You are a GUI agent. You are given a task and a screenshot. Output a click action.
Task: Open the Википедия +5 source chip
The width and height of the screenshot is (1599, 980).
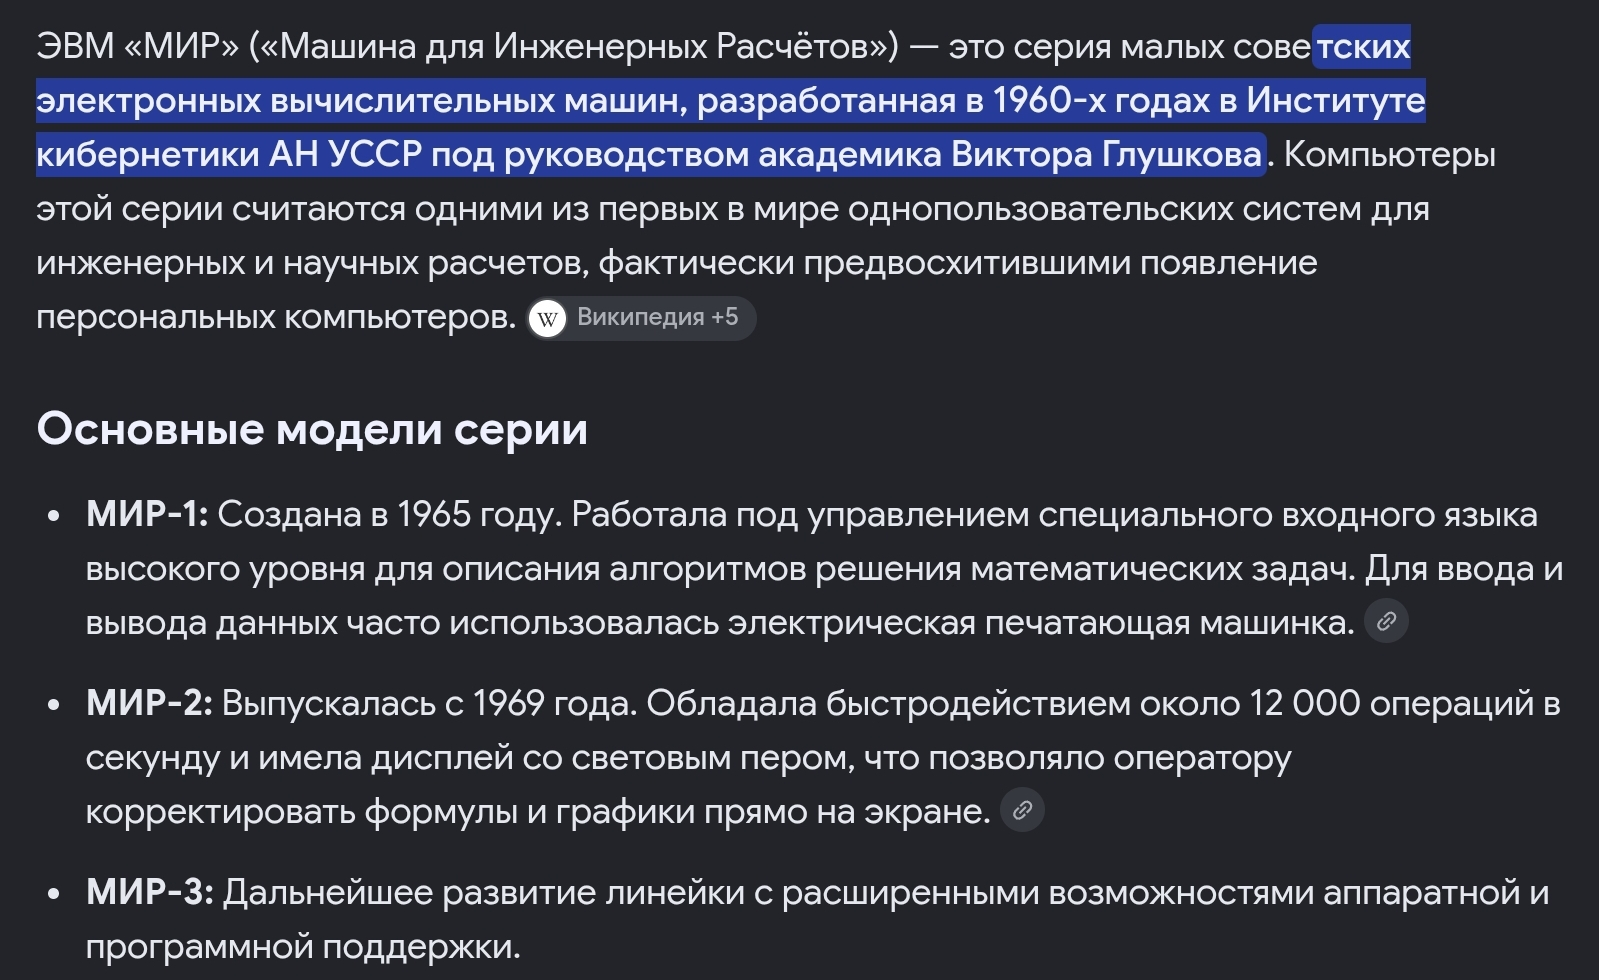pyautogui.click(x=641, y=318)
